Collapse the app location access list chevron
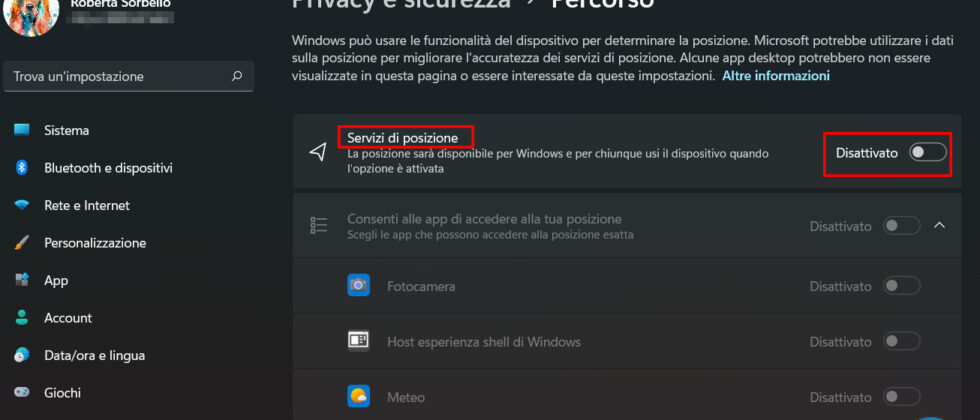This screenshot has width=980, height=420. [x=939, y=226]
